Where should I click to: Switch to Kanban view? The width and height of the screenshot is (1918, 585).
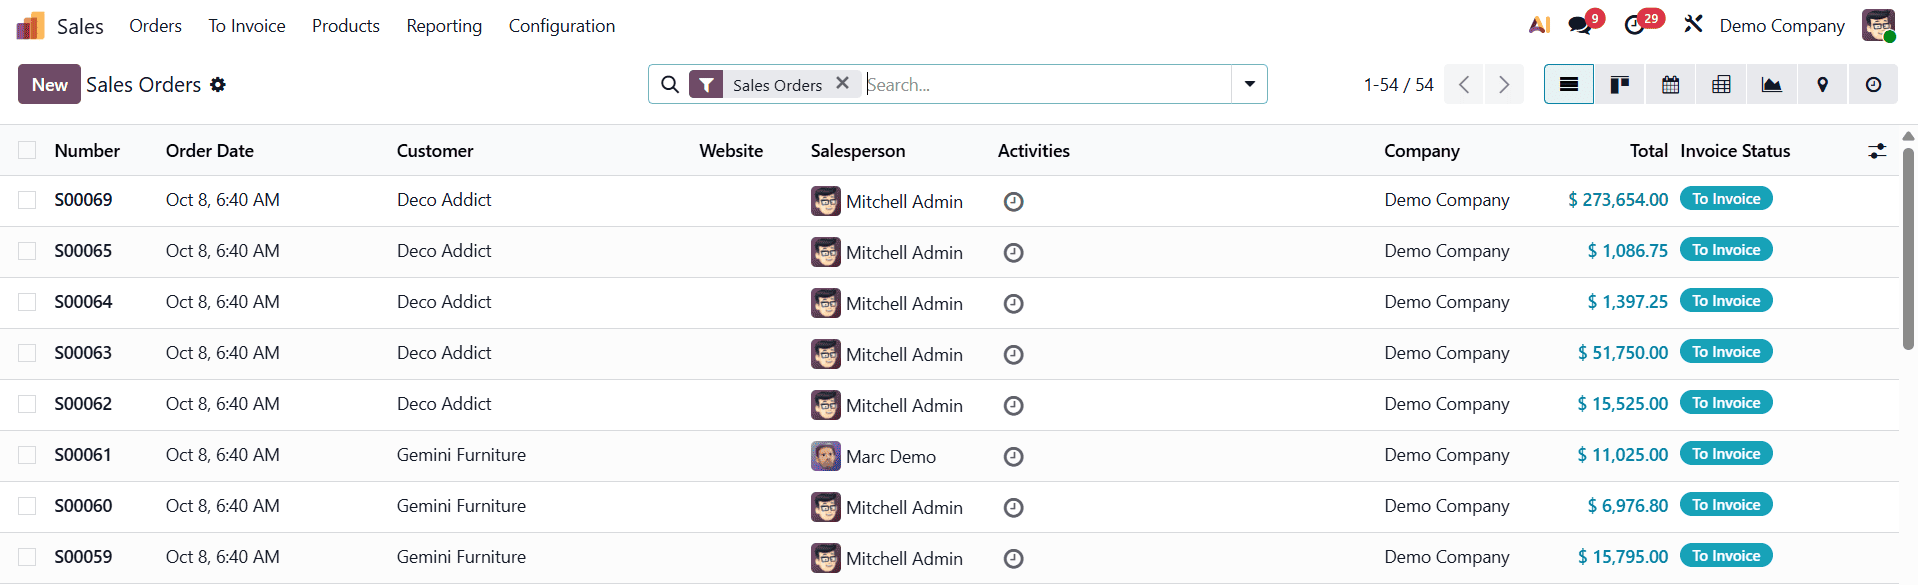1619,85
